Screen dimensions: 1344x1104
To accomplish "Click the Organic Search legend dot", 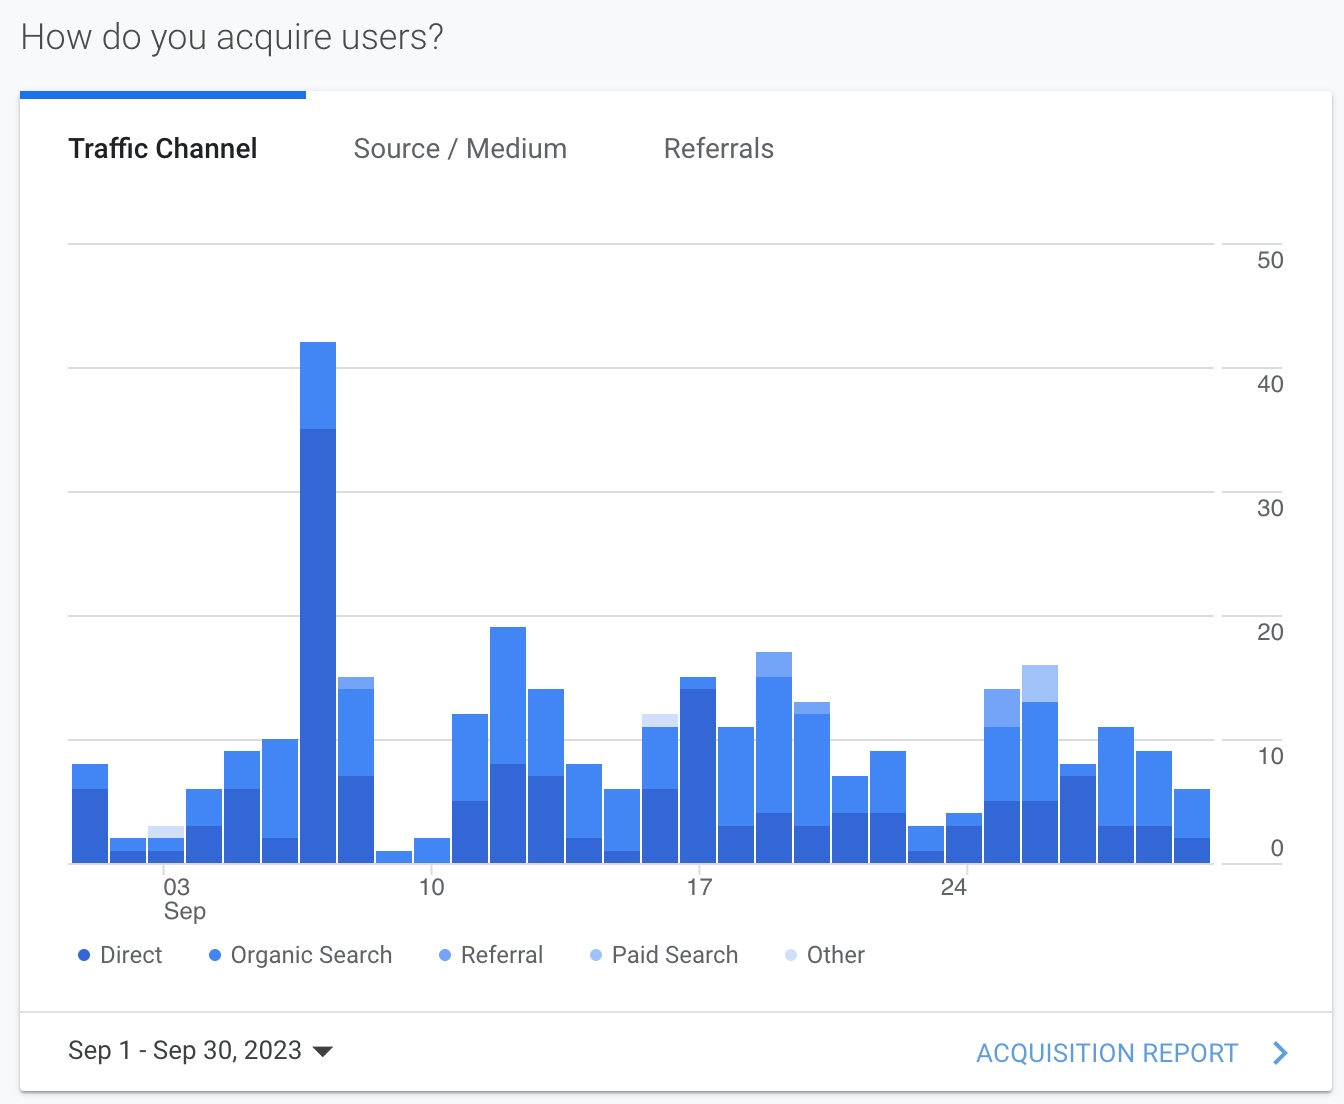I will [215, 956].
